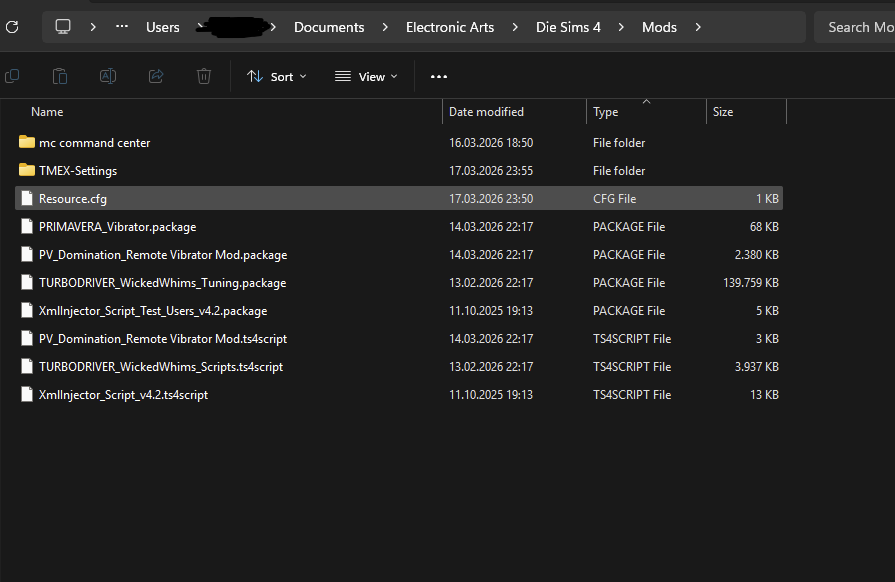
Task: Navigate to Documents in breadcrumb
Action: click(329, 27)
